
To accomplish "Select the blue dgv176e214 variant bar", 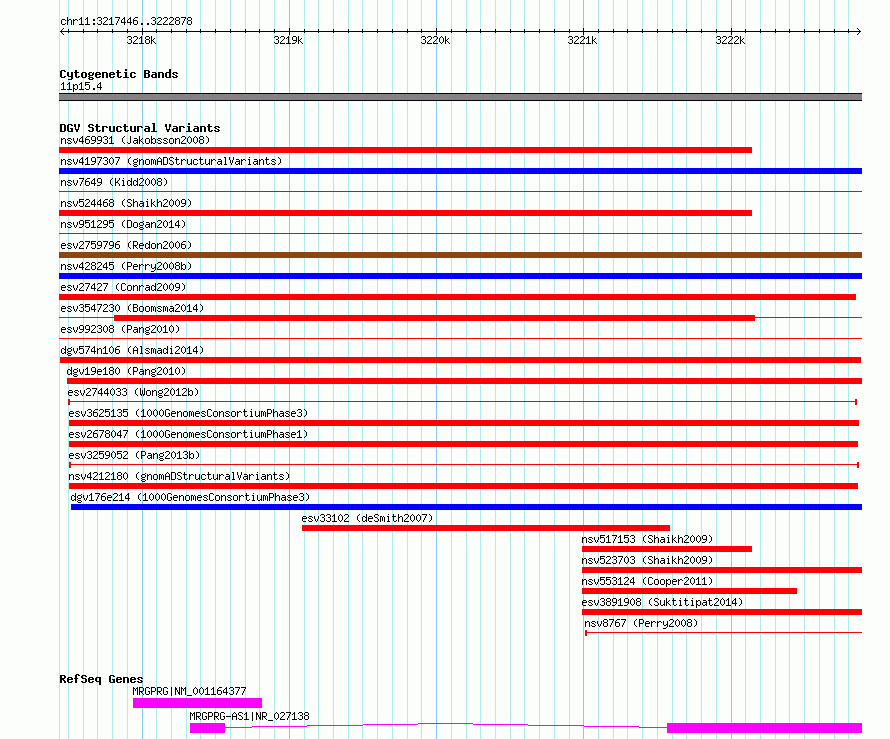I will click(x=466, y=507).
